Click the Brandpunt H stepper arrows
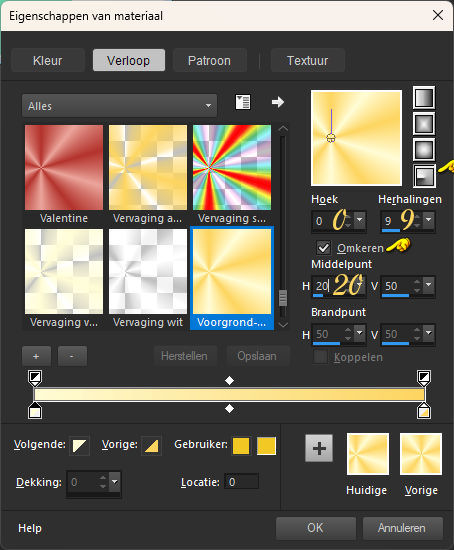The width and height of the screenshot is (454, 550). pos(348,334)
